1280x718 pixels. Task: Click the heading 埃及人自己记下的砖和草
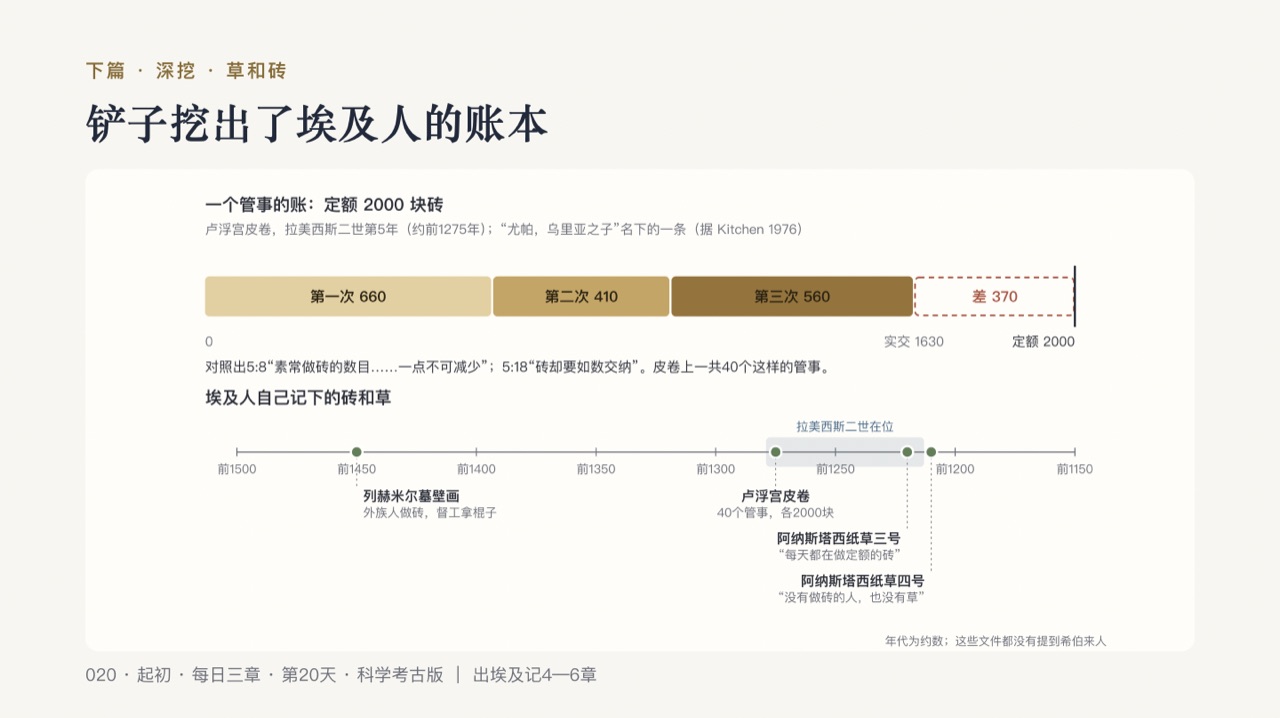298,398
